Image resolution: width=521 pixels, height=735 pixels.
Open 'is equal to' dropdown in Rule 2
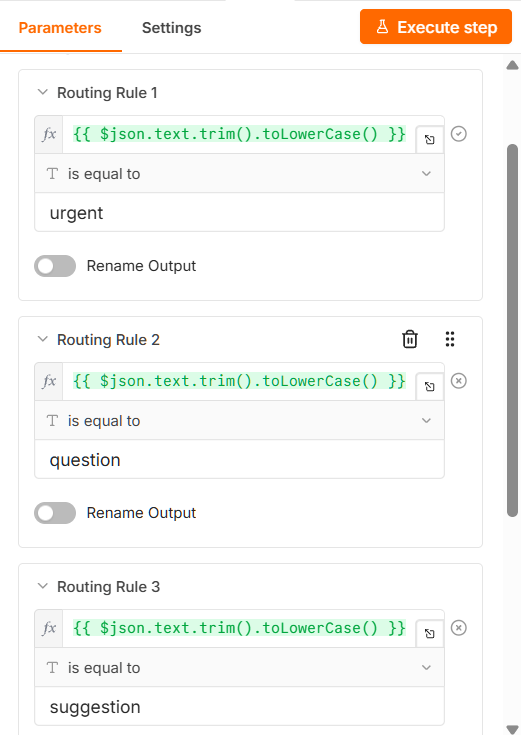point(239,420)
